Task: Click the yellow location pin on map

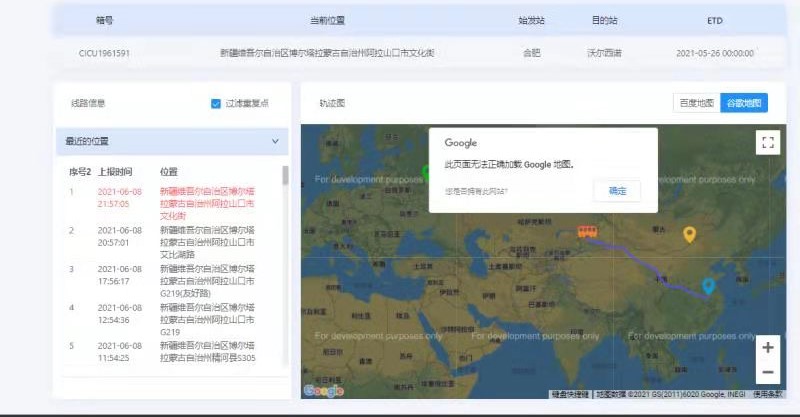Action: 689,235
